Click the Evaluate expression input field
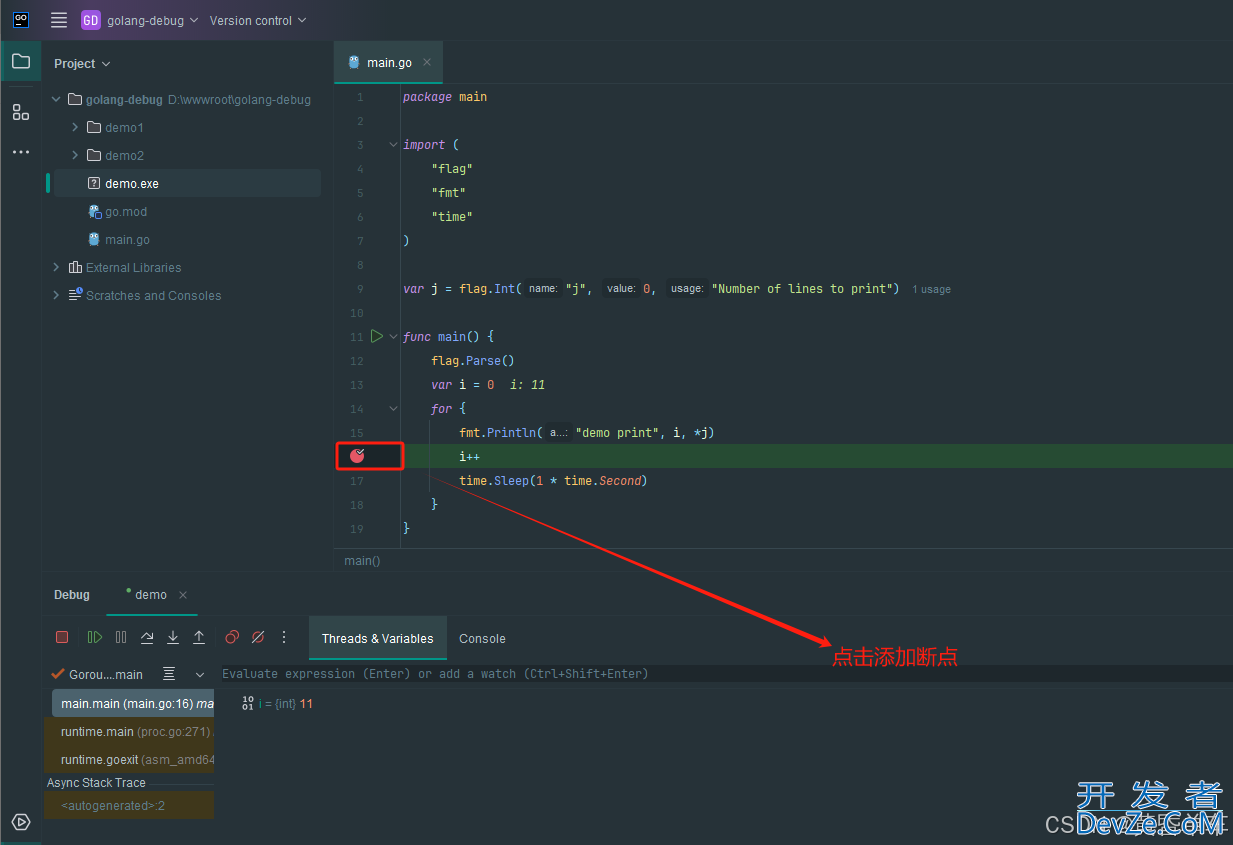The height and width of the screenshot is (845, 1233). pyautogui.click(x=726, y=674)
